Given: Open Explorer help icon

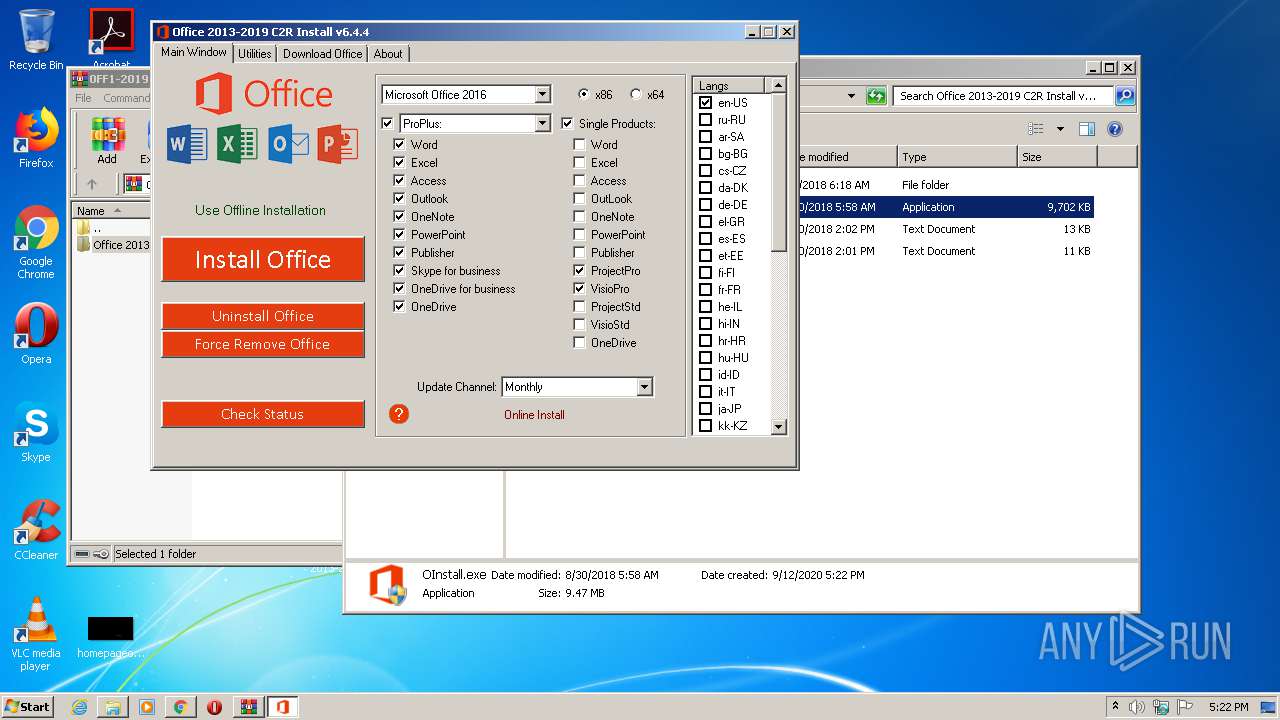Looking at the screenshot, I should tap(1115, 129).
